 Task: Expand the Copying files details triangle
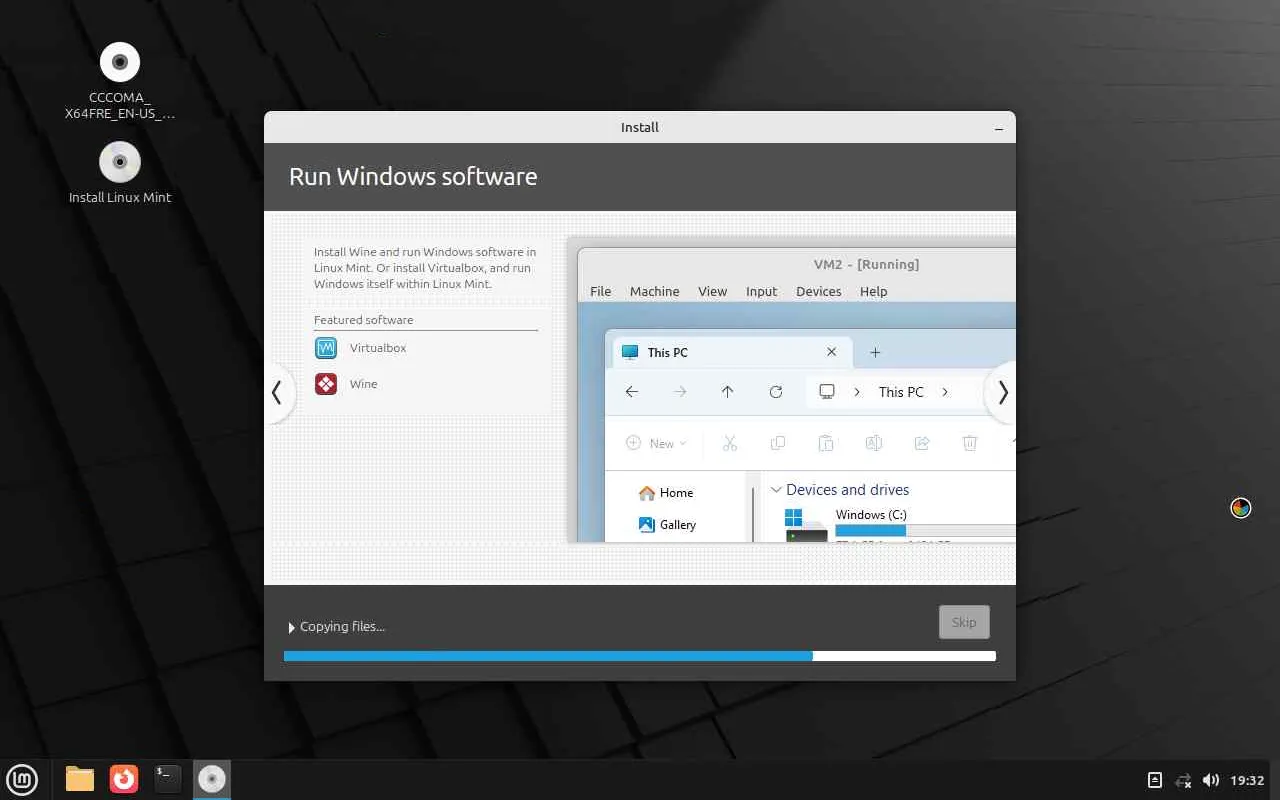coord(291,627)
